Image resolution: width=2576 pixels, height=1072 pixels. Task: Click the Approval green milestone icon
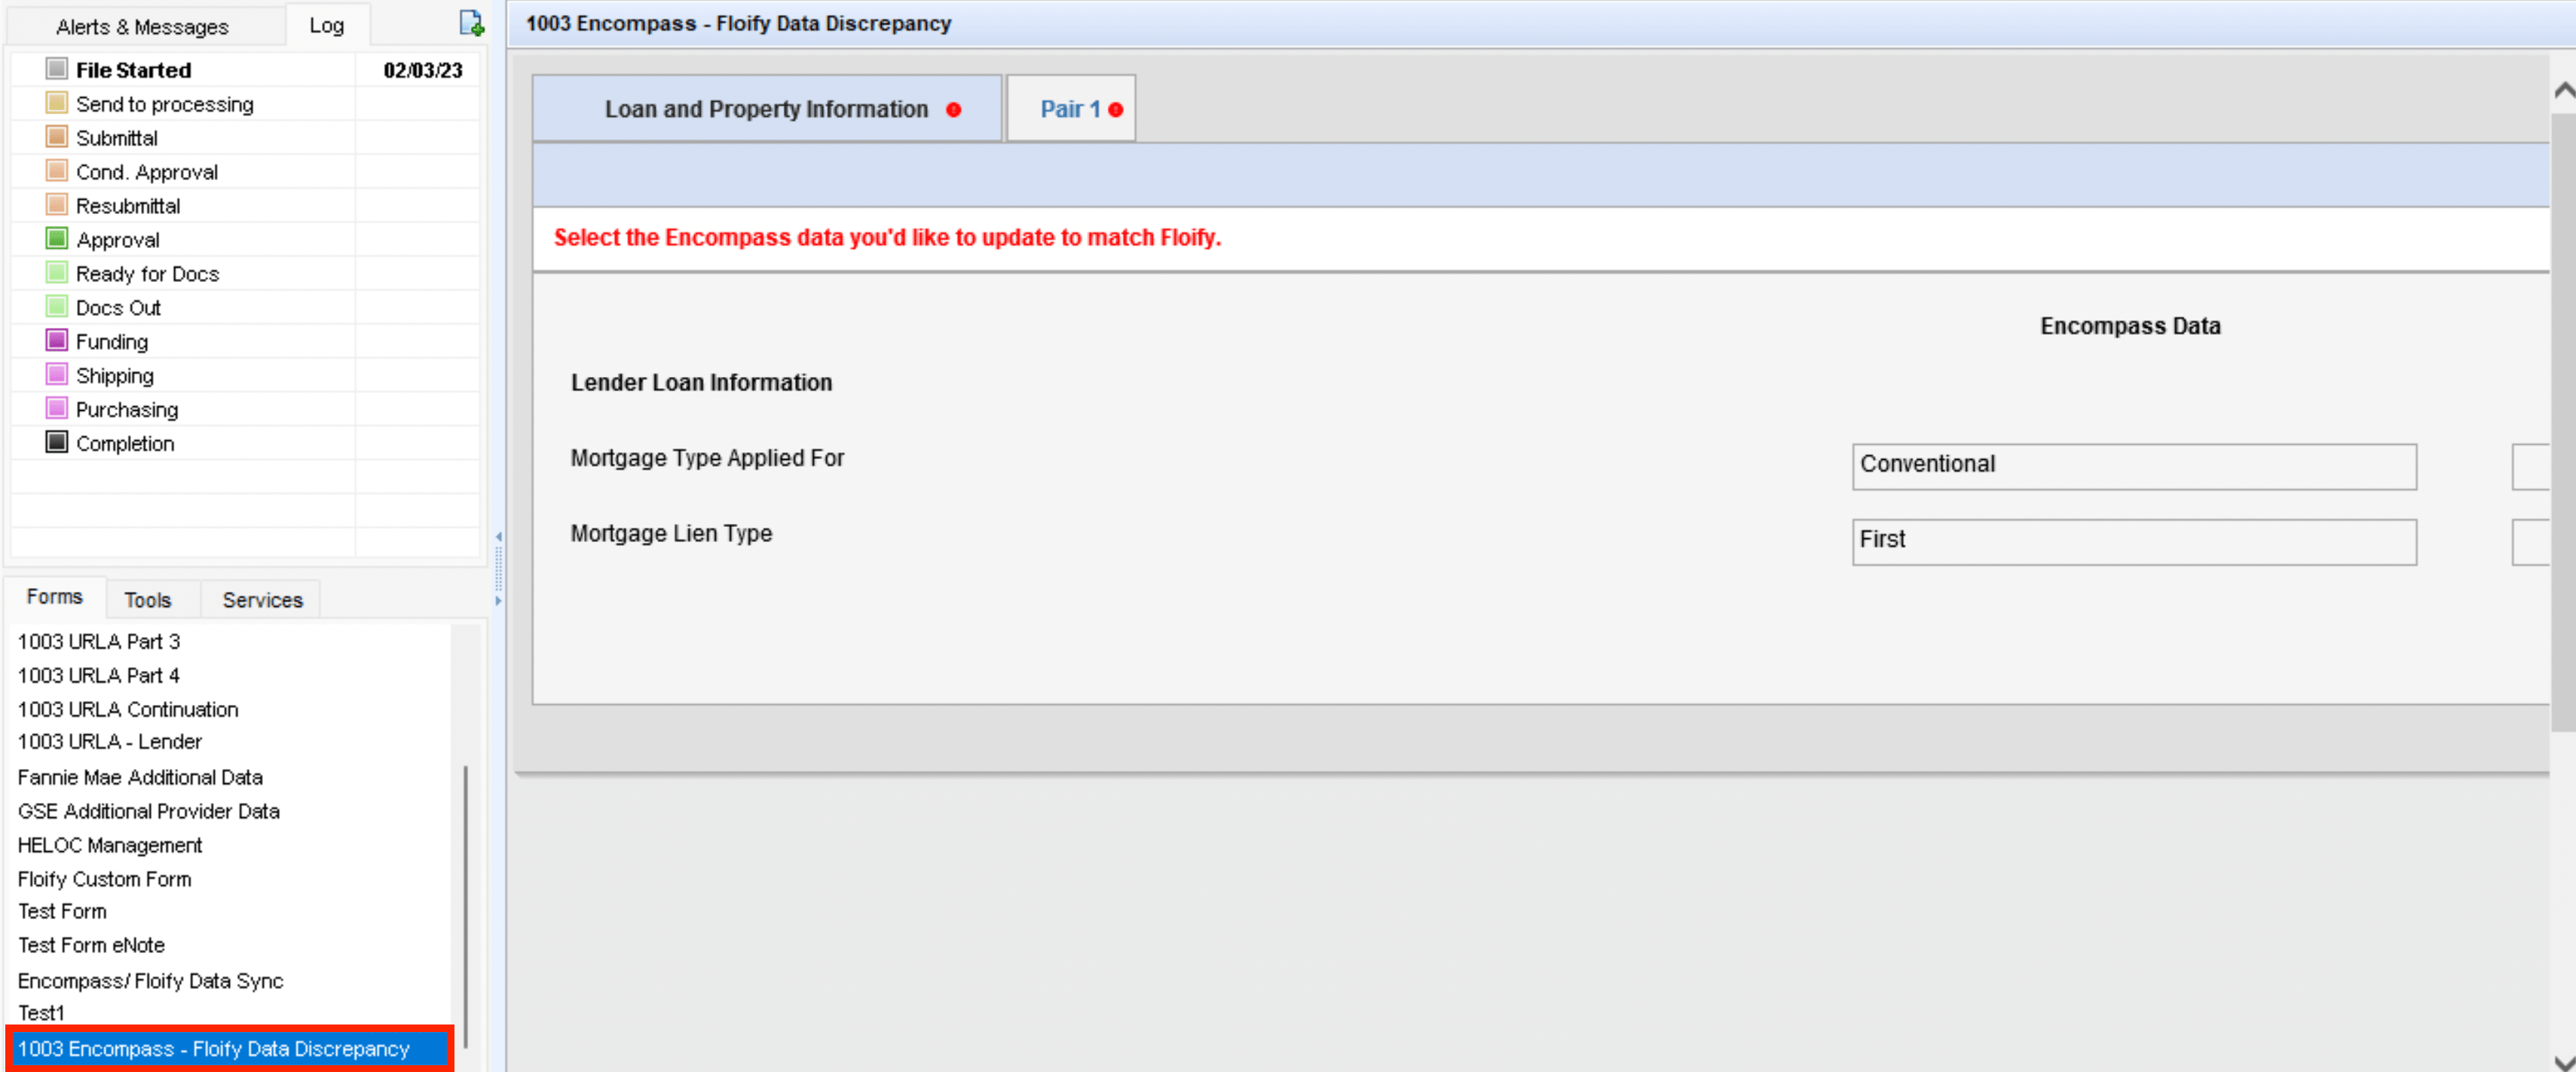pyautogui.click(x=56, y=238)
